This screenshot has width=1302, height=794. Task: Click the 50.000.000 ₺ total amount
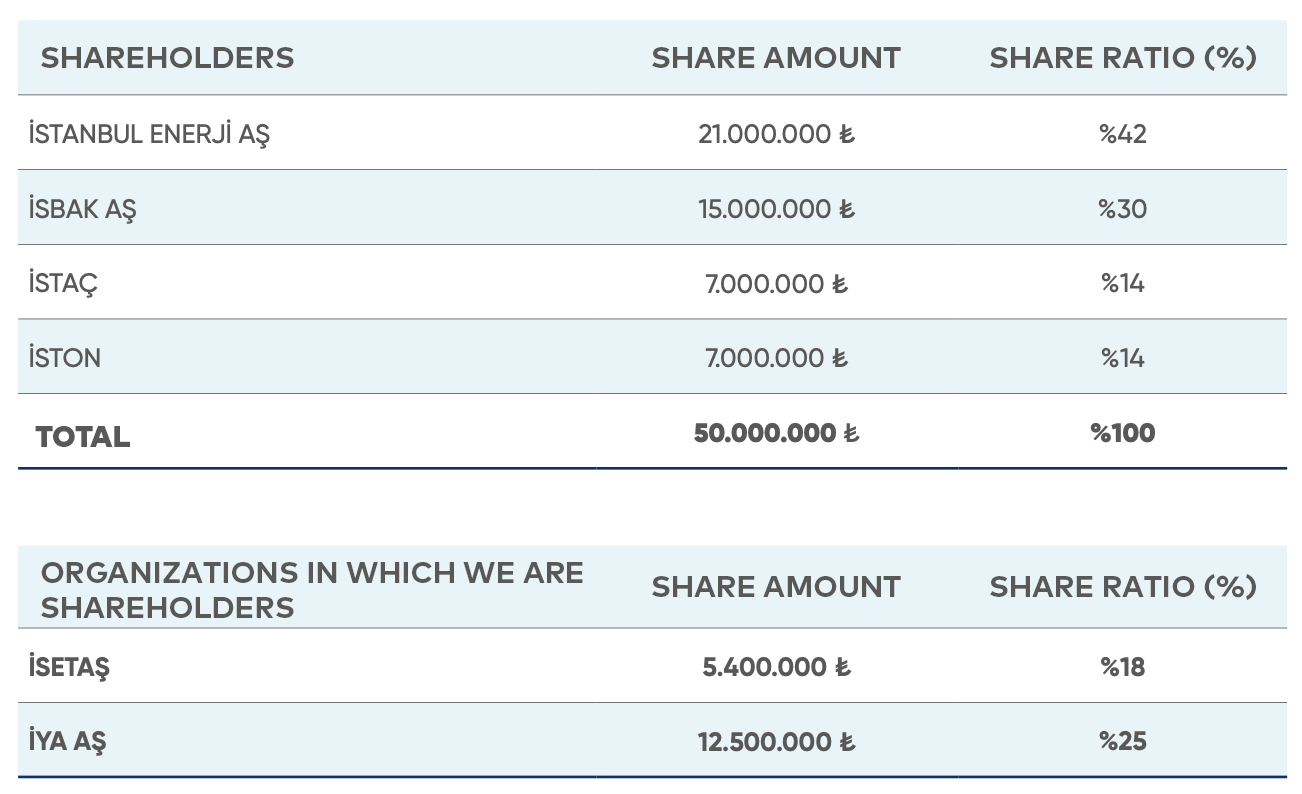776,433
